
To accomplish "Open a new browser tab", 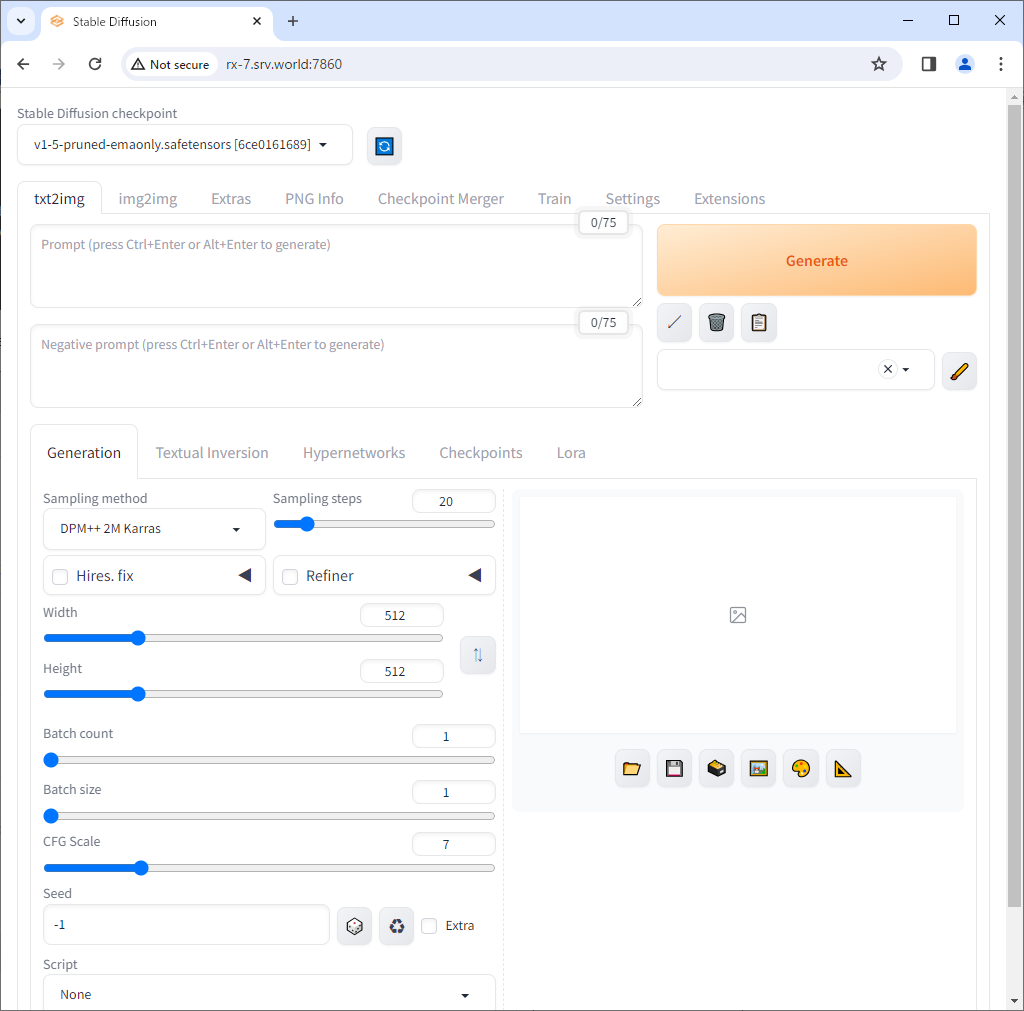I will pos(293,21).
